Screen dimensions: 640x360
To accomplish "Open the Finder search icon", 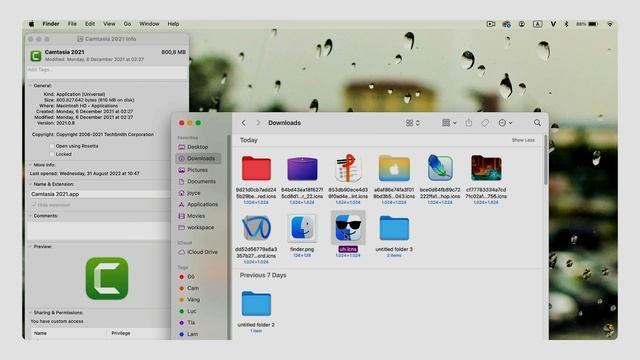I will coord(537,123).
